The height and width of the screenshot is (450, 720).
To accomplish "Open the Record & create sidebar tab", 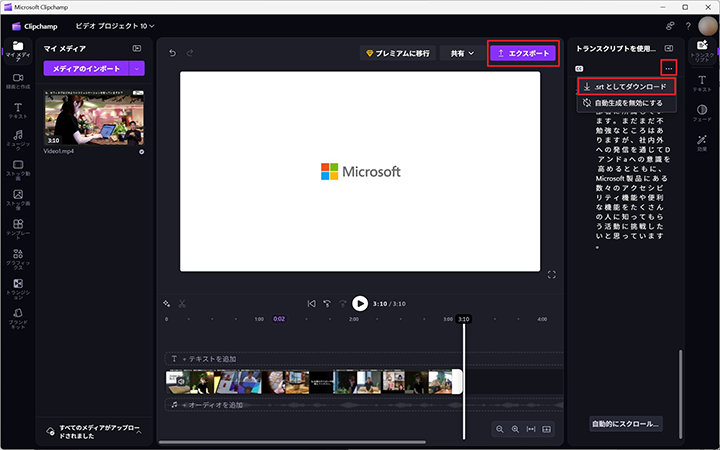I will click(18, 81).
